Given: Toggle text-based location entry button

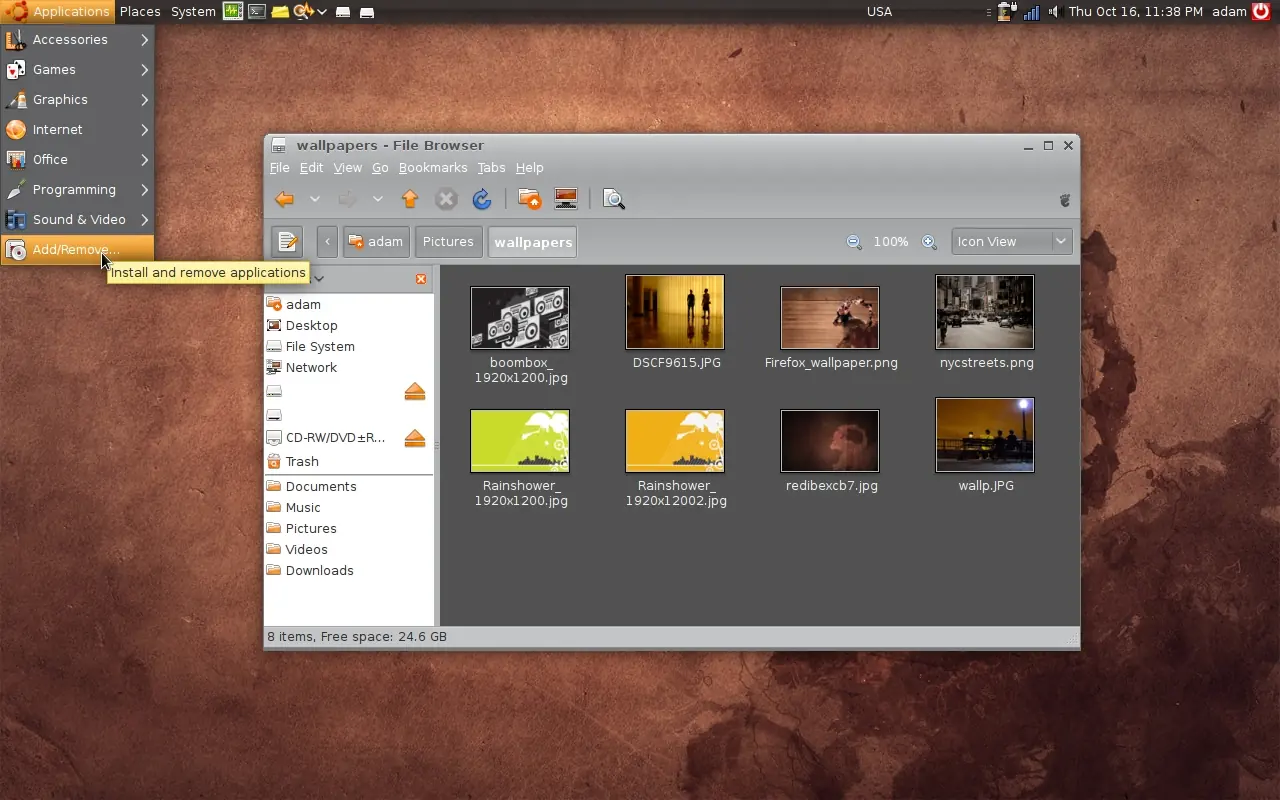Looking at the screenshot, I should coord(287,242).
